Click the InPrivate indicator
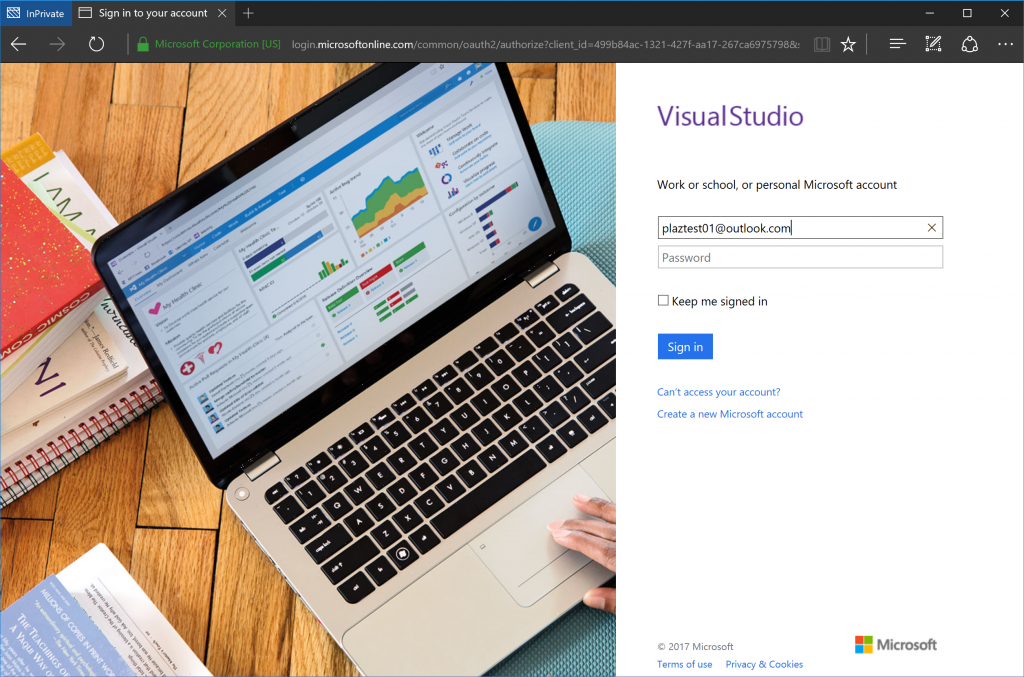This screenshot has width=1024, height=677. pos(36,13)
